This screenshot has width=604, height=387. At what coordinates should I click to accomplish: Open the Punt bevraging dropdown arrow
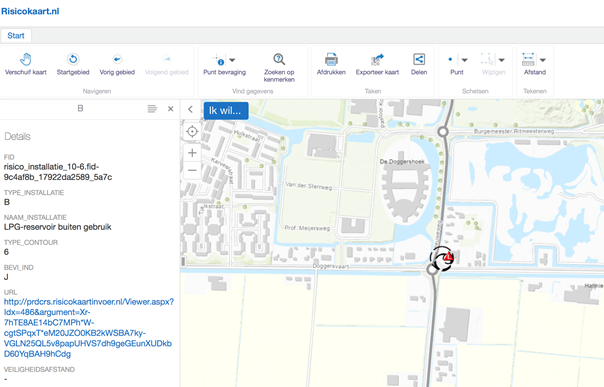coord(232,60)
